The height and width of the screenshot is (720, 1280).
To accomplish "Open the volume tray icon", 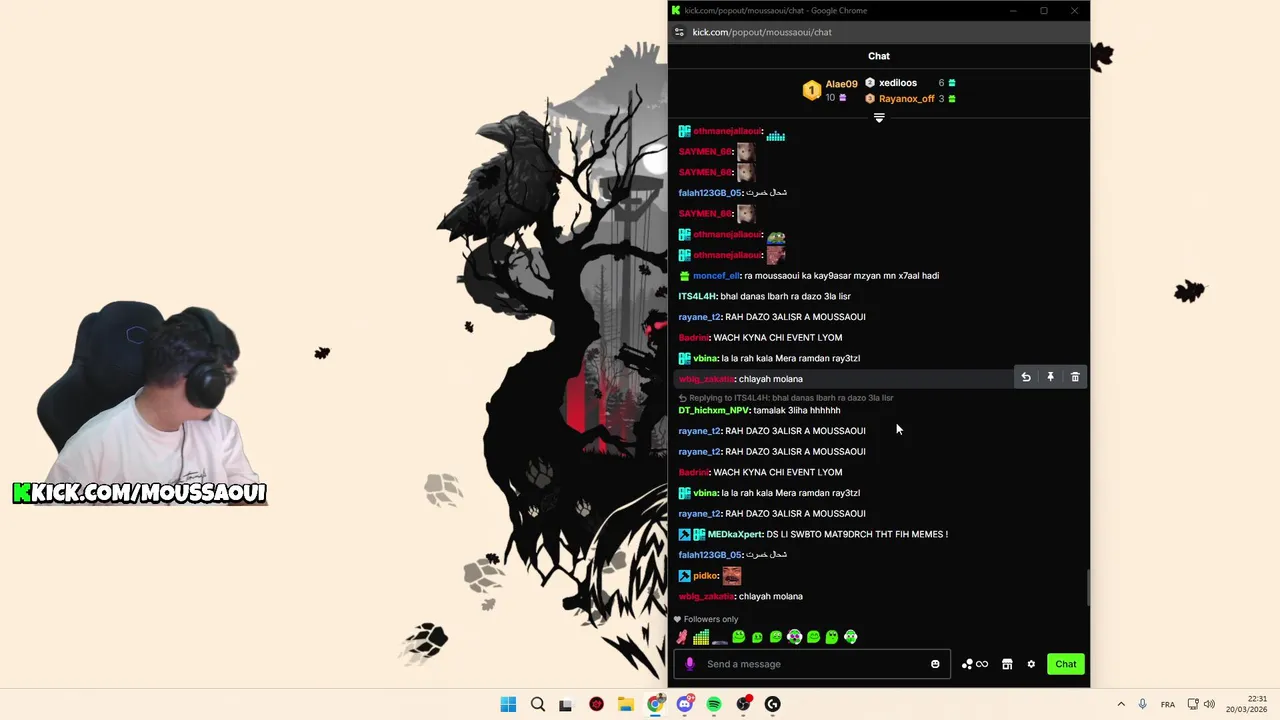I will [1209, 704].
